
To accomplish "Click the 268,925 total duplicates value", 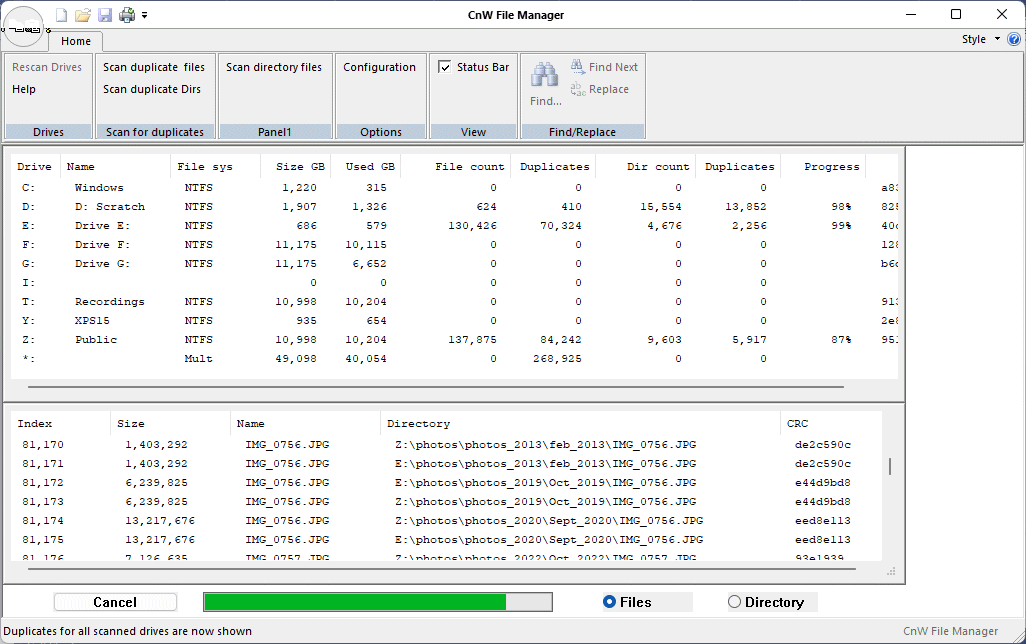I will pos(557,359).
